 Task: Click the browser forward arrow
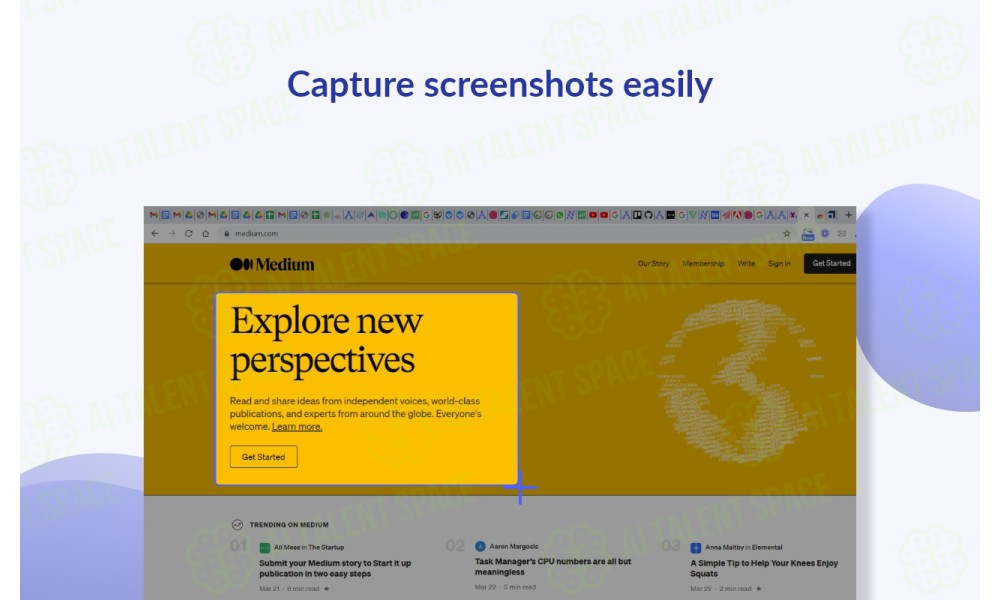click(x=172, y=233)
